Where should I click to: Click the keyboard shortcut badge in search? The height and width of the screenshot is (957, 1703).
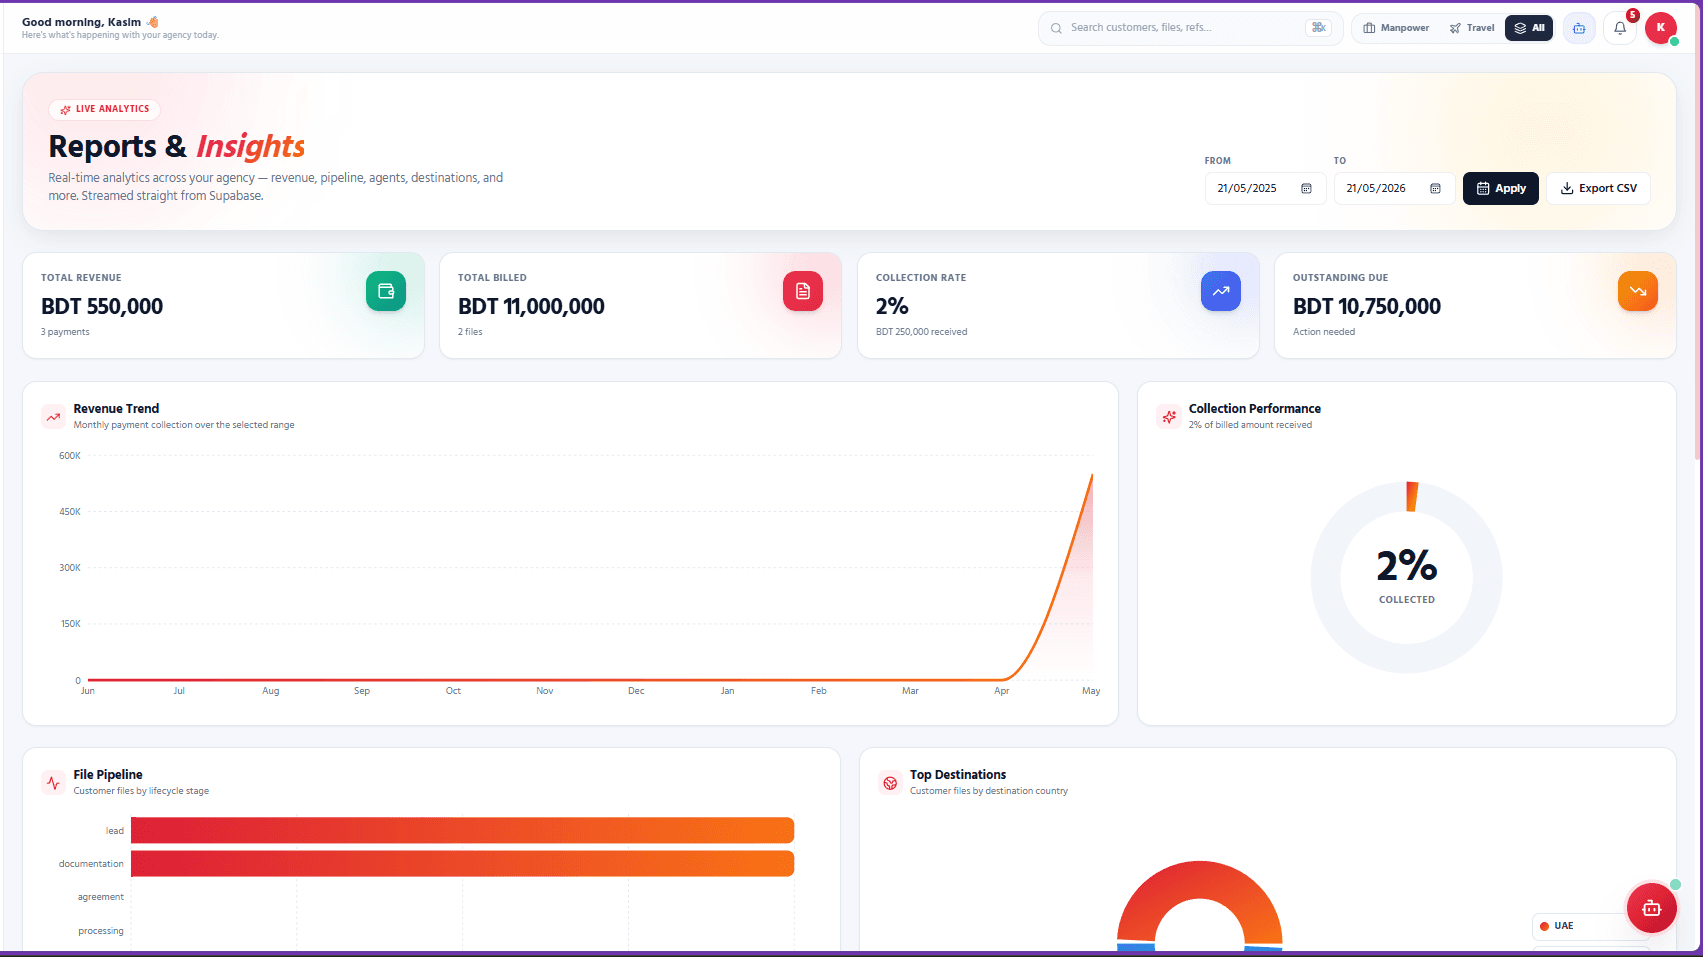pos(1319,28)
